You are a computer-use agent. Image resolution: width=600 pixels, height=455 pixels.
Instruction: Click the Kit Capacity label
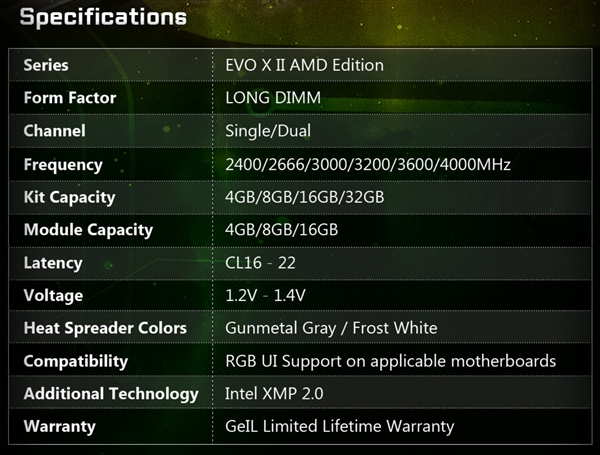[69, 197]
